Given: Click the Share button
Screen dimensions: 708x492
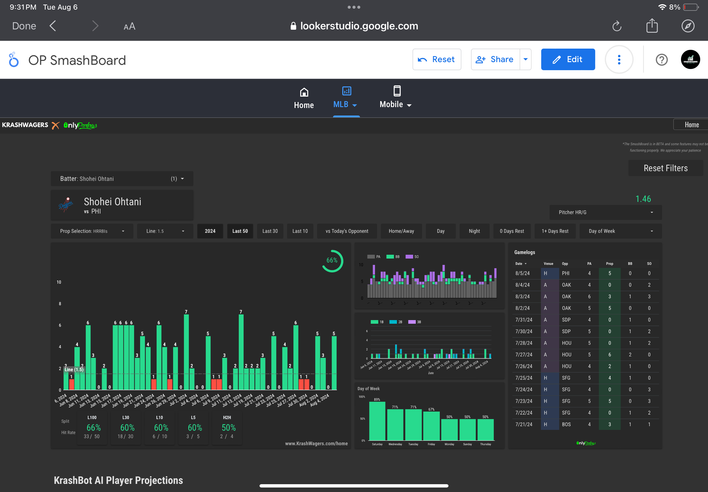Looking at the screenshot, I should 495,60.
